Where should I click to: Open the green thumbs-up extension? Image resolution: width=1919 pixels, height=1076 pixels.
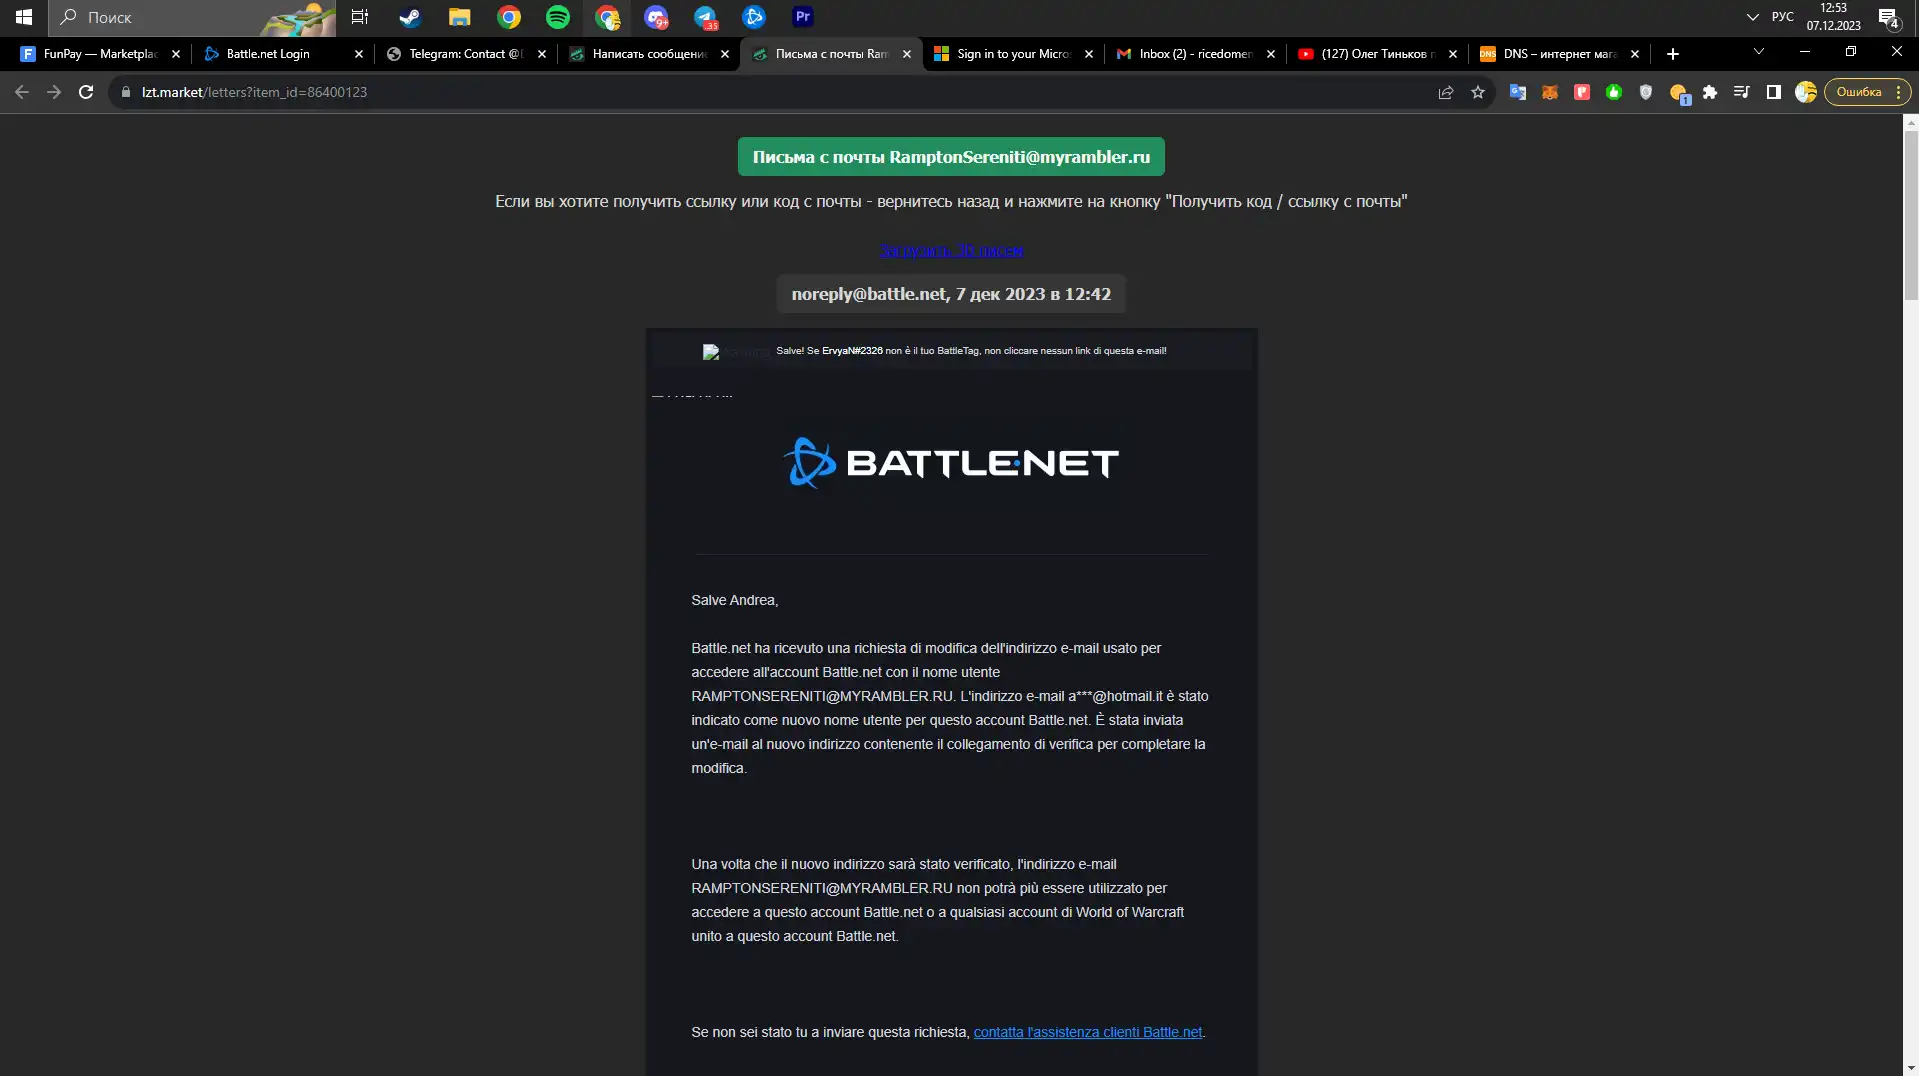tap(1613, 92)
